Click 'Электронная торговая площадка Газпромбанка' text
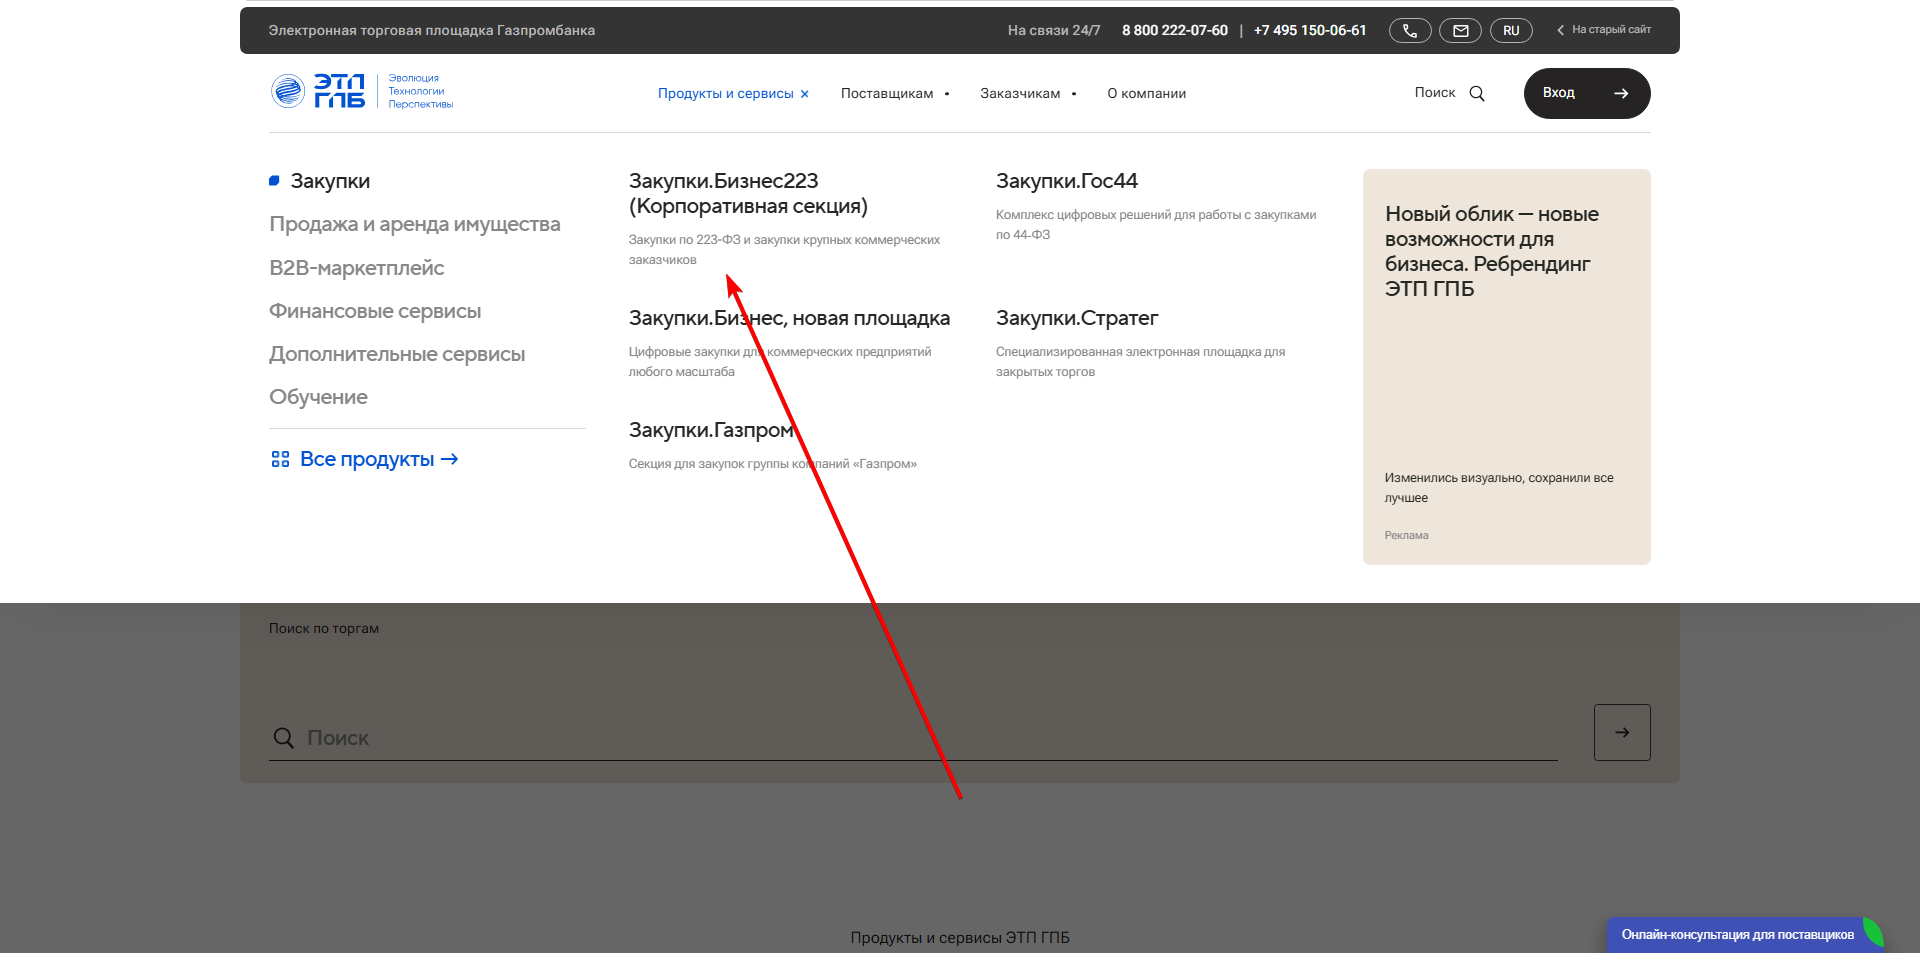The image size is (1920, 953). pos(432,31)
